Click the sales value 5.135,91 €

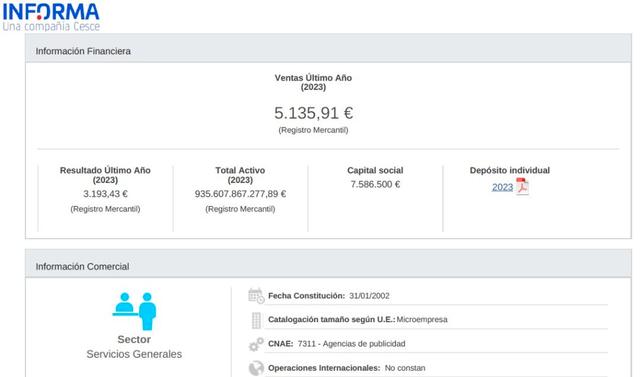tap(313, 113)
